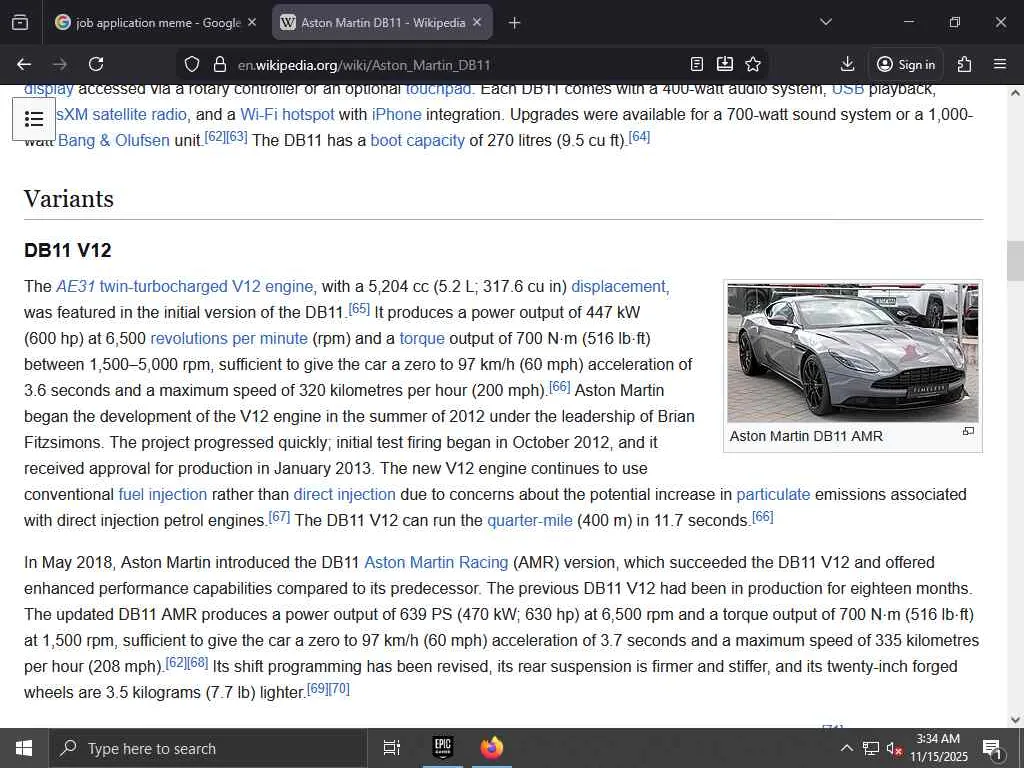Open the torque article link
Viewport: 1024px width, 768px height.
pos(422,339)
